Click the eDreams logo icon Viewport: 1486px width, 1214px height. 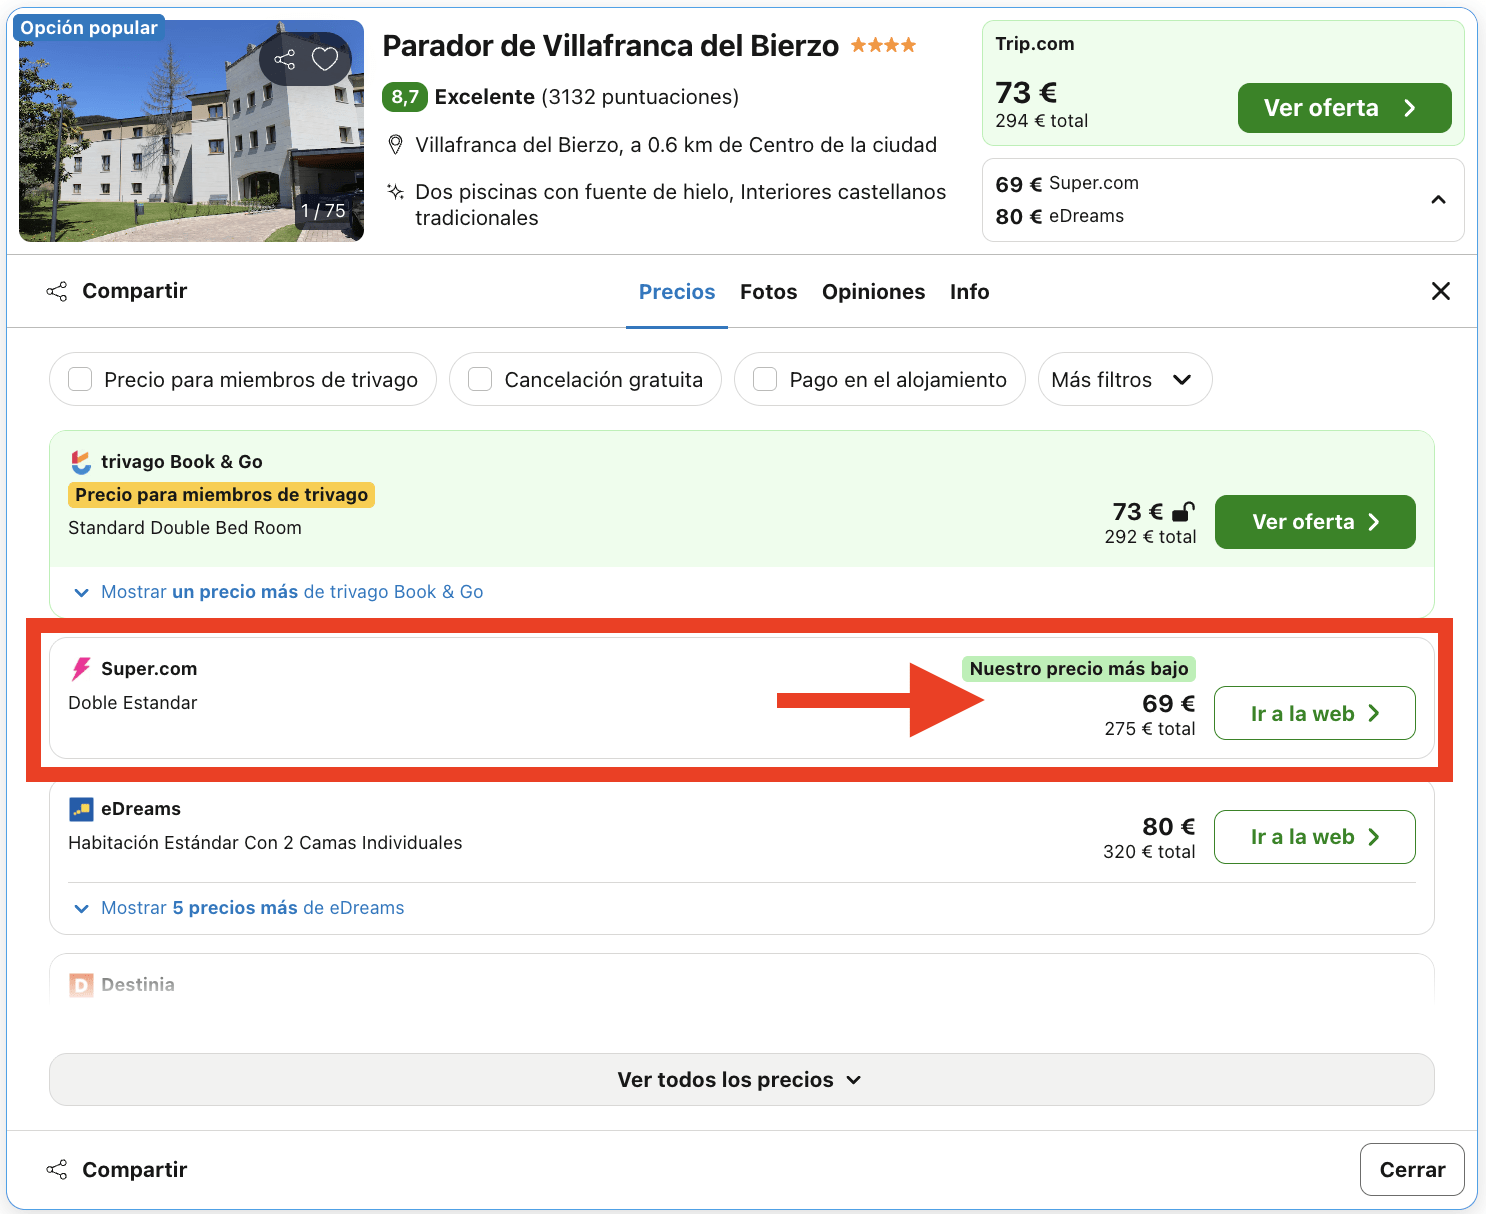click(80, 808)
